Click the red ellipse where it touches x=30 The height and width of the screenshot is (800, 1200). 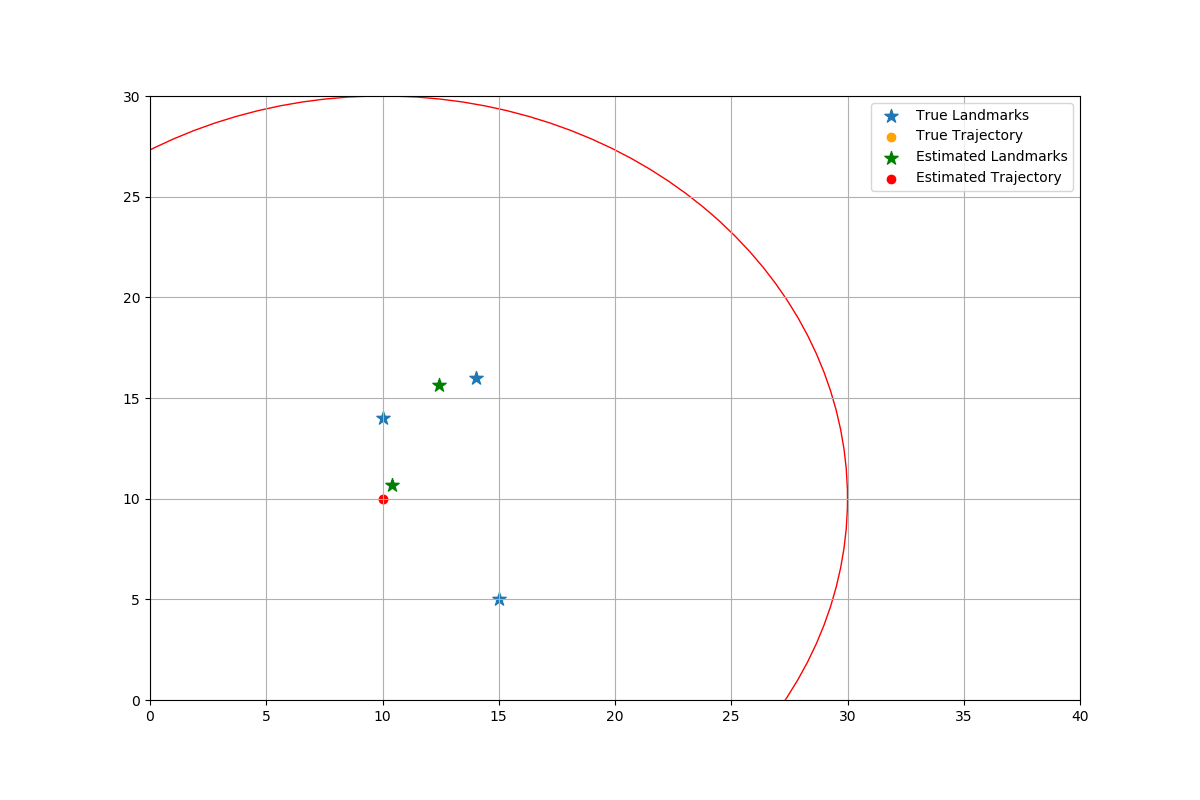click(848, 499)
